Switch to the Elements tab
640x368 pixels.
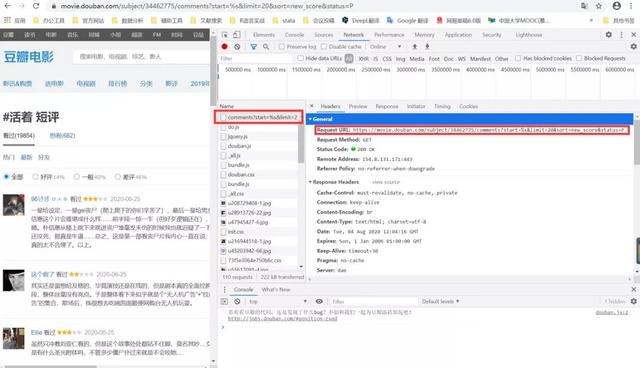[x=264, y=35]
